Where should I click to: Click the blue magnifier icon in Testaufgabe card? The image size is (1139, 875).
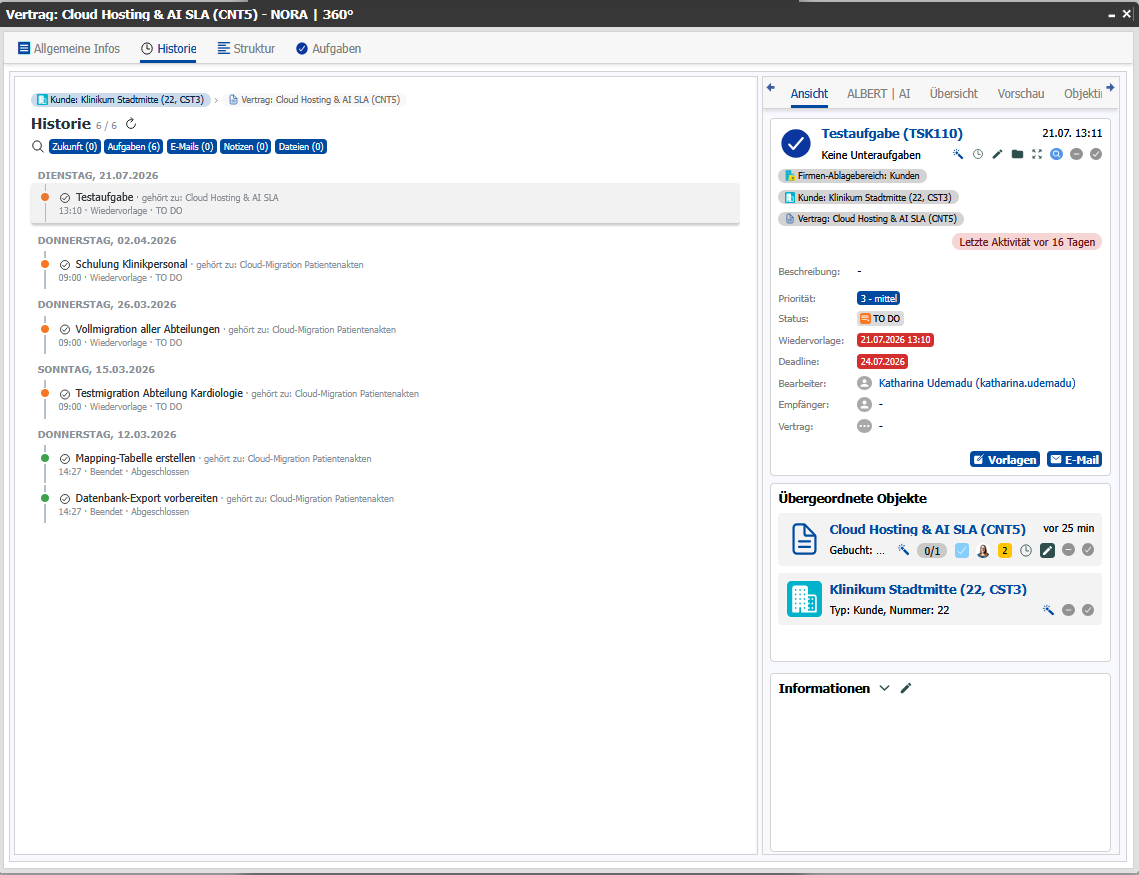(1056, 154)
